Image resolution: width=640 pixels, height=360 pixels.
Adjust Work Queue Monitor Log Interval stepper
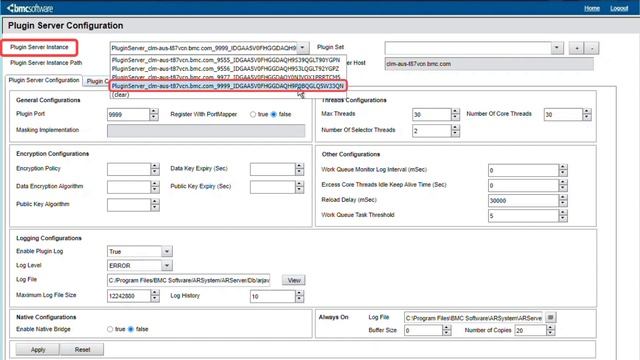tap(563, 170)
